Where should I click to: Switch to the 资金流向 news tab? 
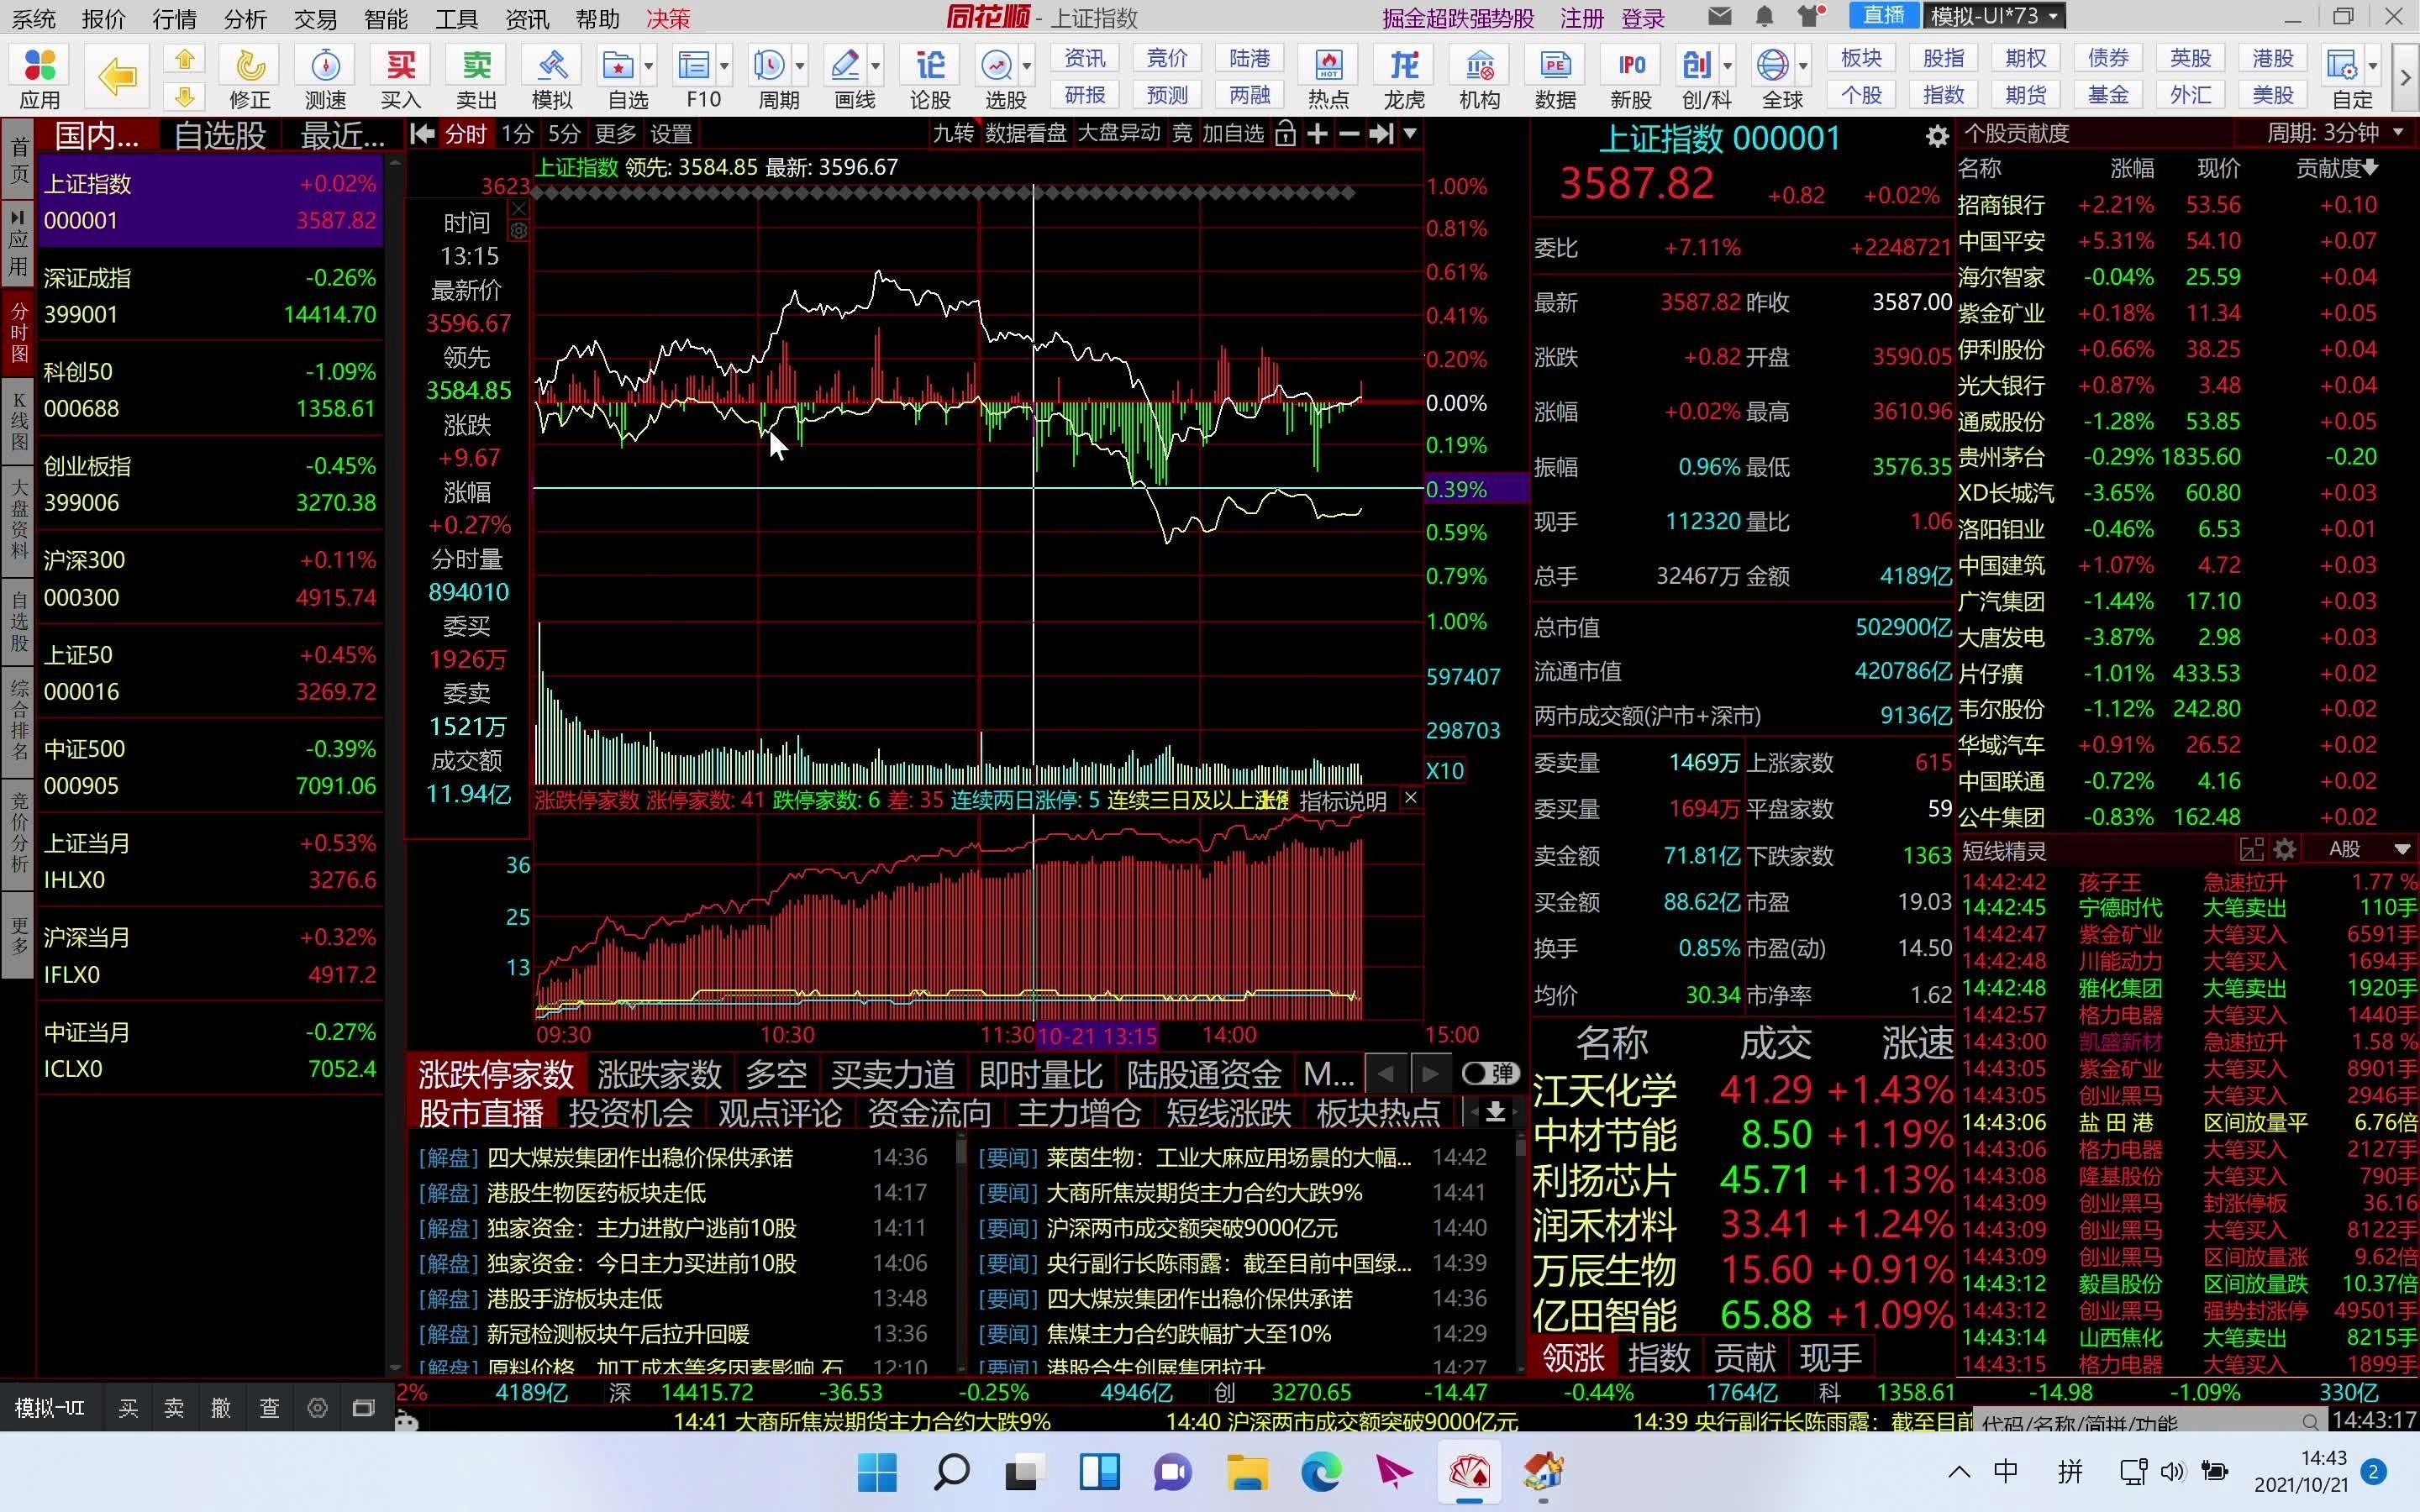(x=929, y=1112)
